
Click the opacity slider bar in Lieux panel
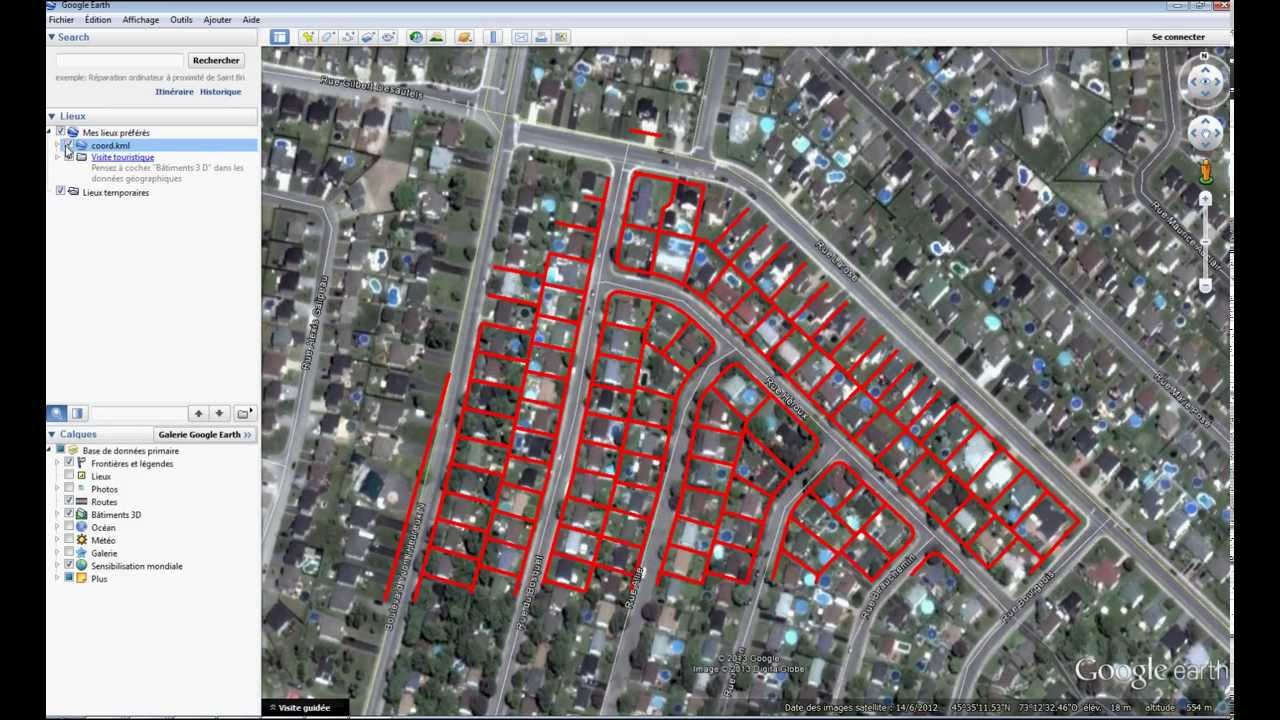pos(138,413)
